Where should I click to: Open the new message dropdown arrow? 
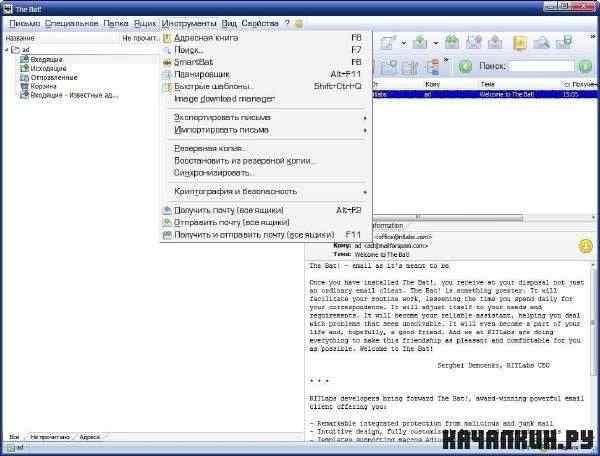pyautogui.click(x=404, y=43)
